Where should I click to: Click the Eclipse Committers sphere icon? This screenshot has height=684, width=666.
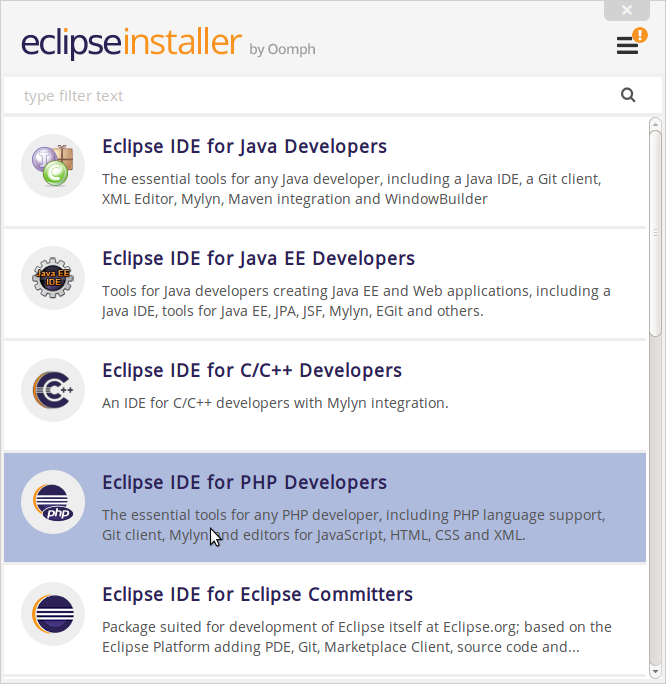(x=53, y=614)
